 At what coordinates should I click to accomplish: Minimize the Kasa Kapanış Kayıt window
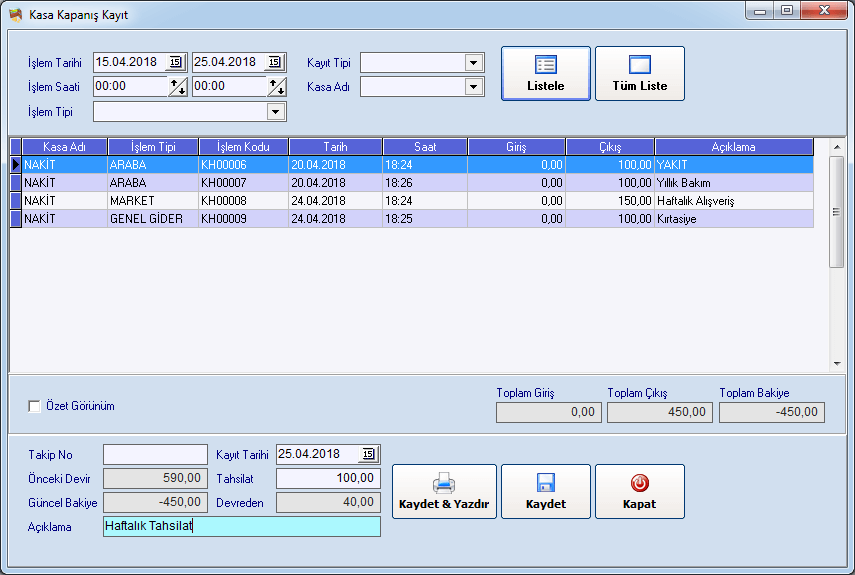click(x=760, y=10)
